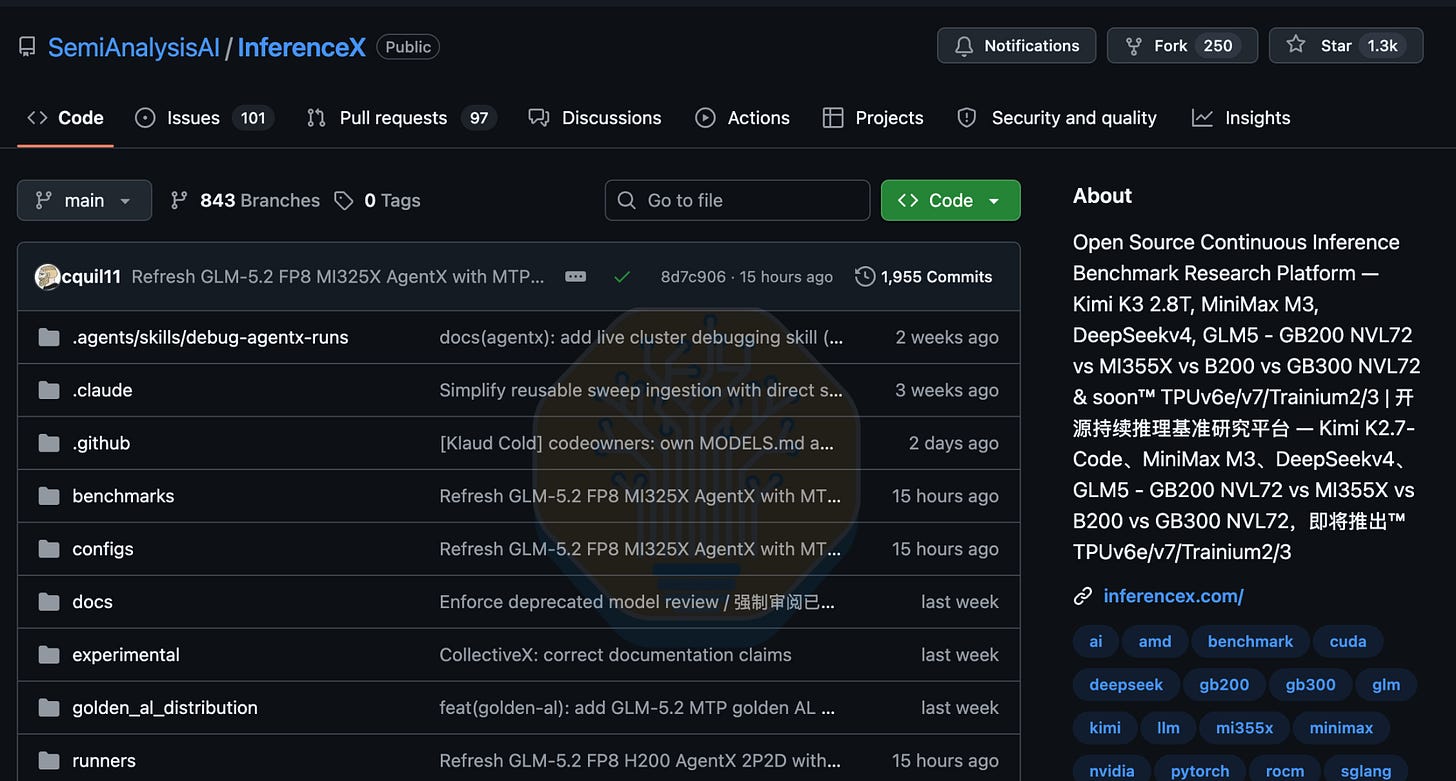Open the .claude folder
Screen dimensions: 1456x781
pos(102,390)
